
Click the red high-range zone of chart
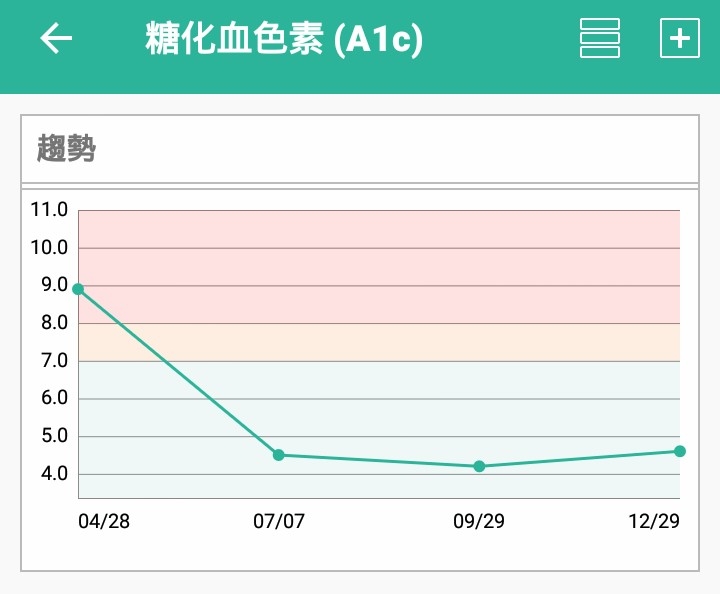pos(379,267)
